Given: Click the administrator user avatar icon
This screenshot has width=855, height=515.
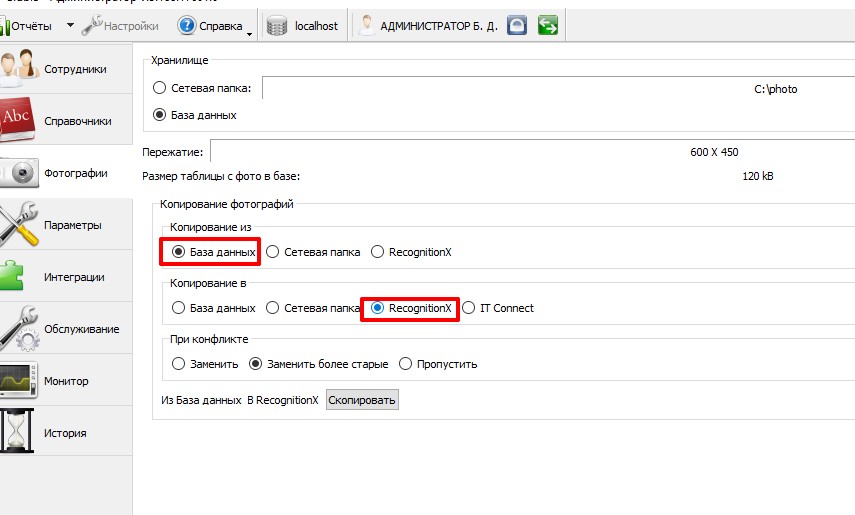Looking at the screenshot, I should click(x=367, y=25).
